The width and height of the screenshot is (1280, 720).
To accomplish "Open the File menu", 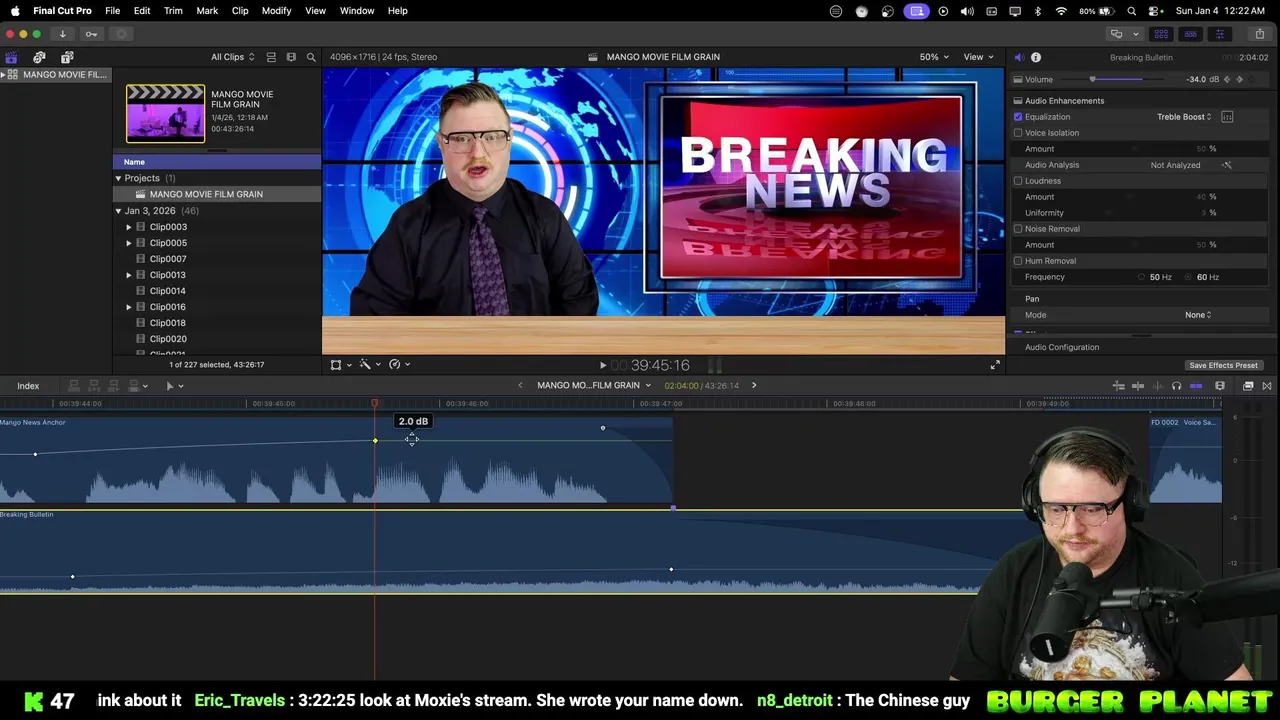I will (x=113, y=11).
